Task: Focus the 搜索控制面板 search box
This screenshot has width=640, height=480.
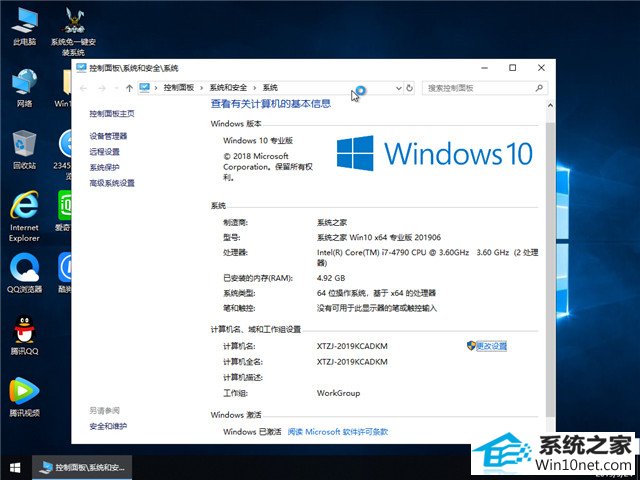Action: [484, 88]
